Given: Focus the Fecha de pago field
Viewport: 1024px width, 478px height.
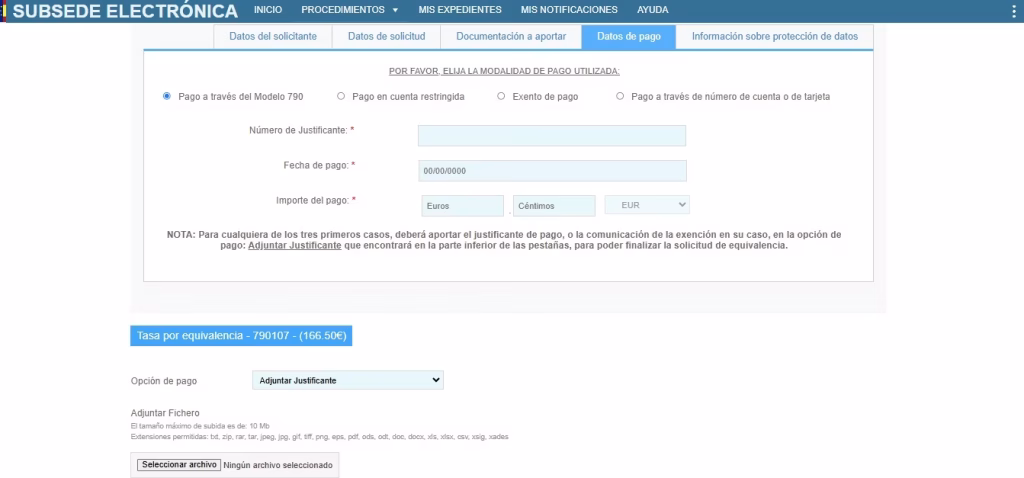Looking at the screenshot, I should coord(552,171).
